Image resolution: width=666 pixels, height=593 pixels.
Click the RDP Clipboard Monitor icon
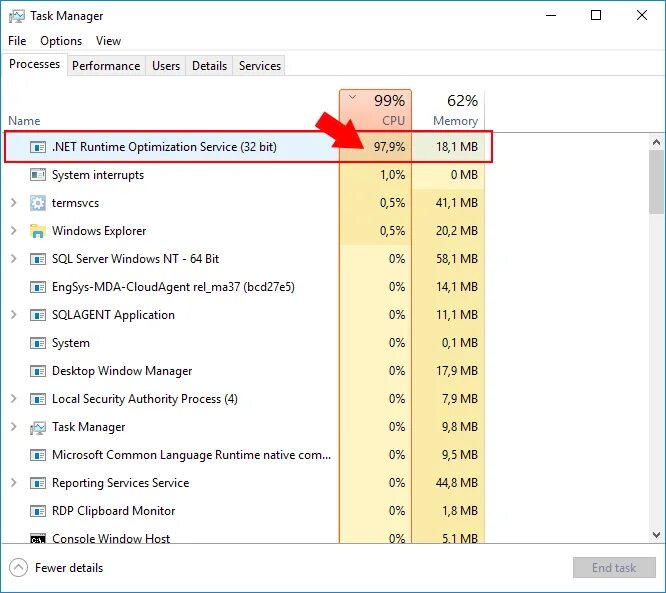pos(38,511)
